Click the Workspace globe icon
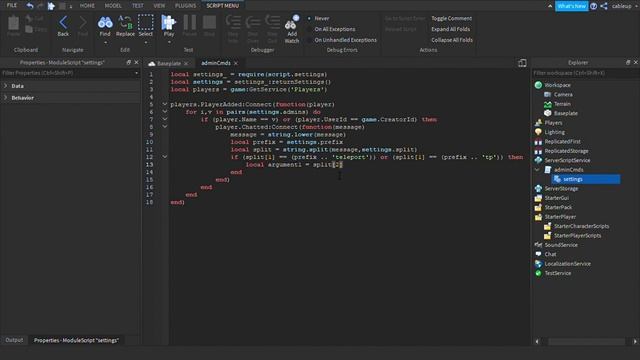This screenshot has width=640, height=360. 538,85
